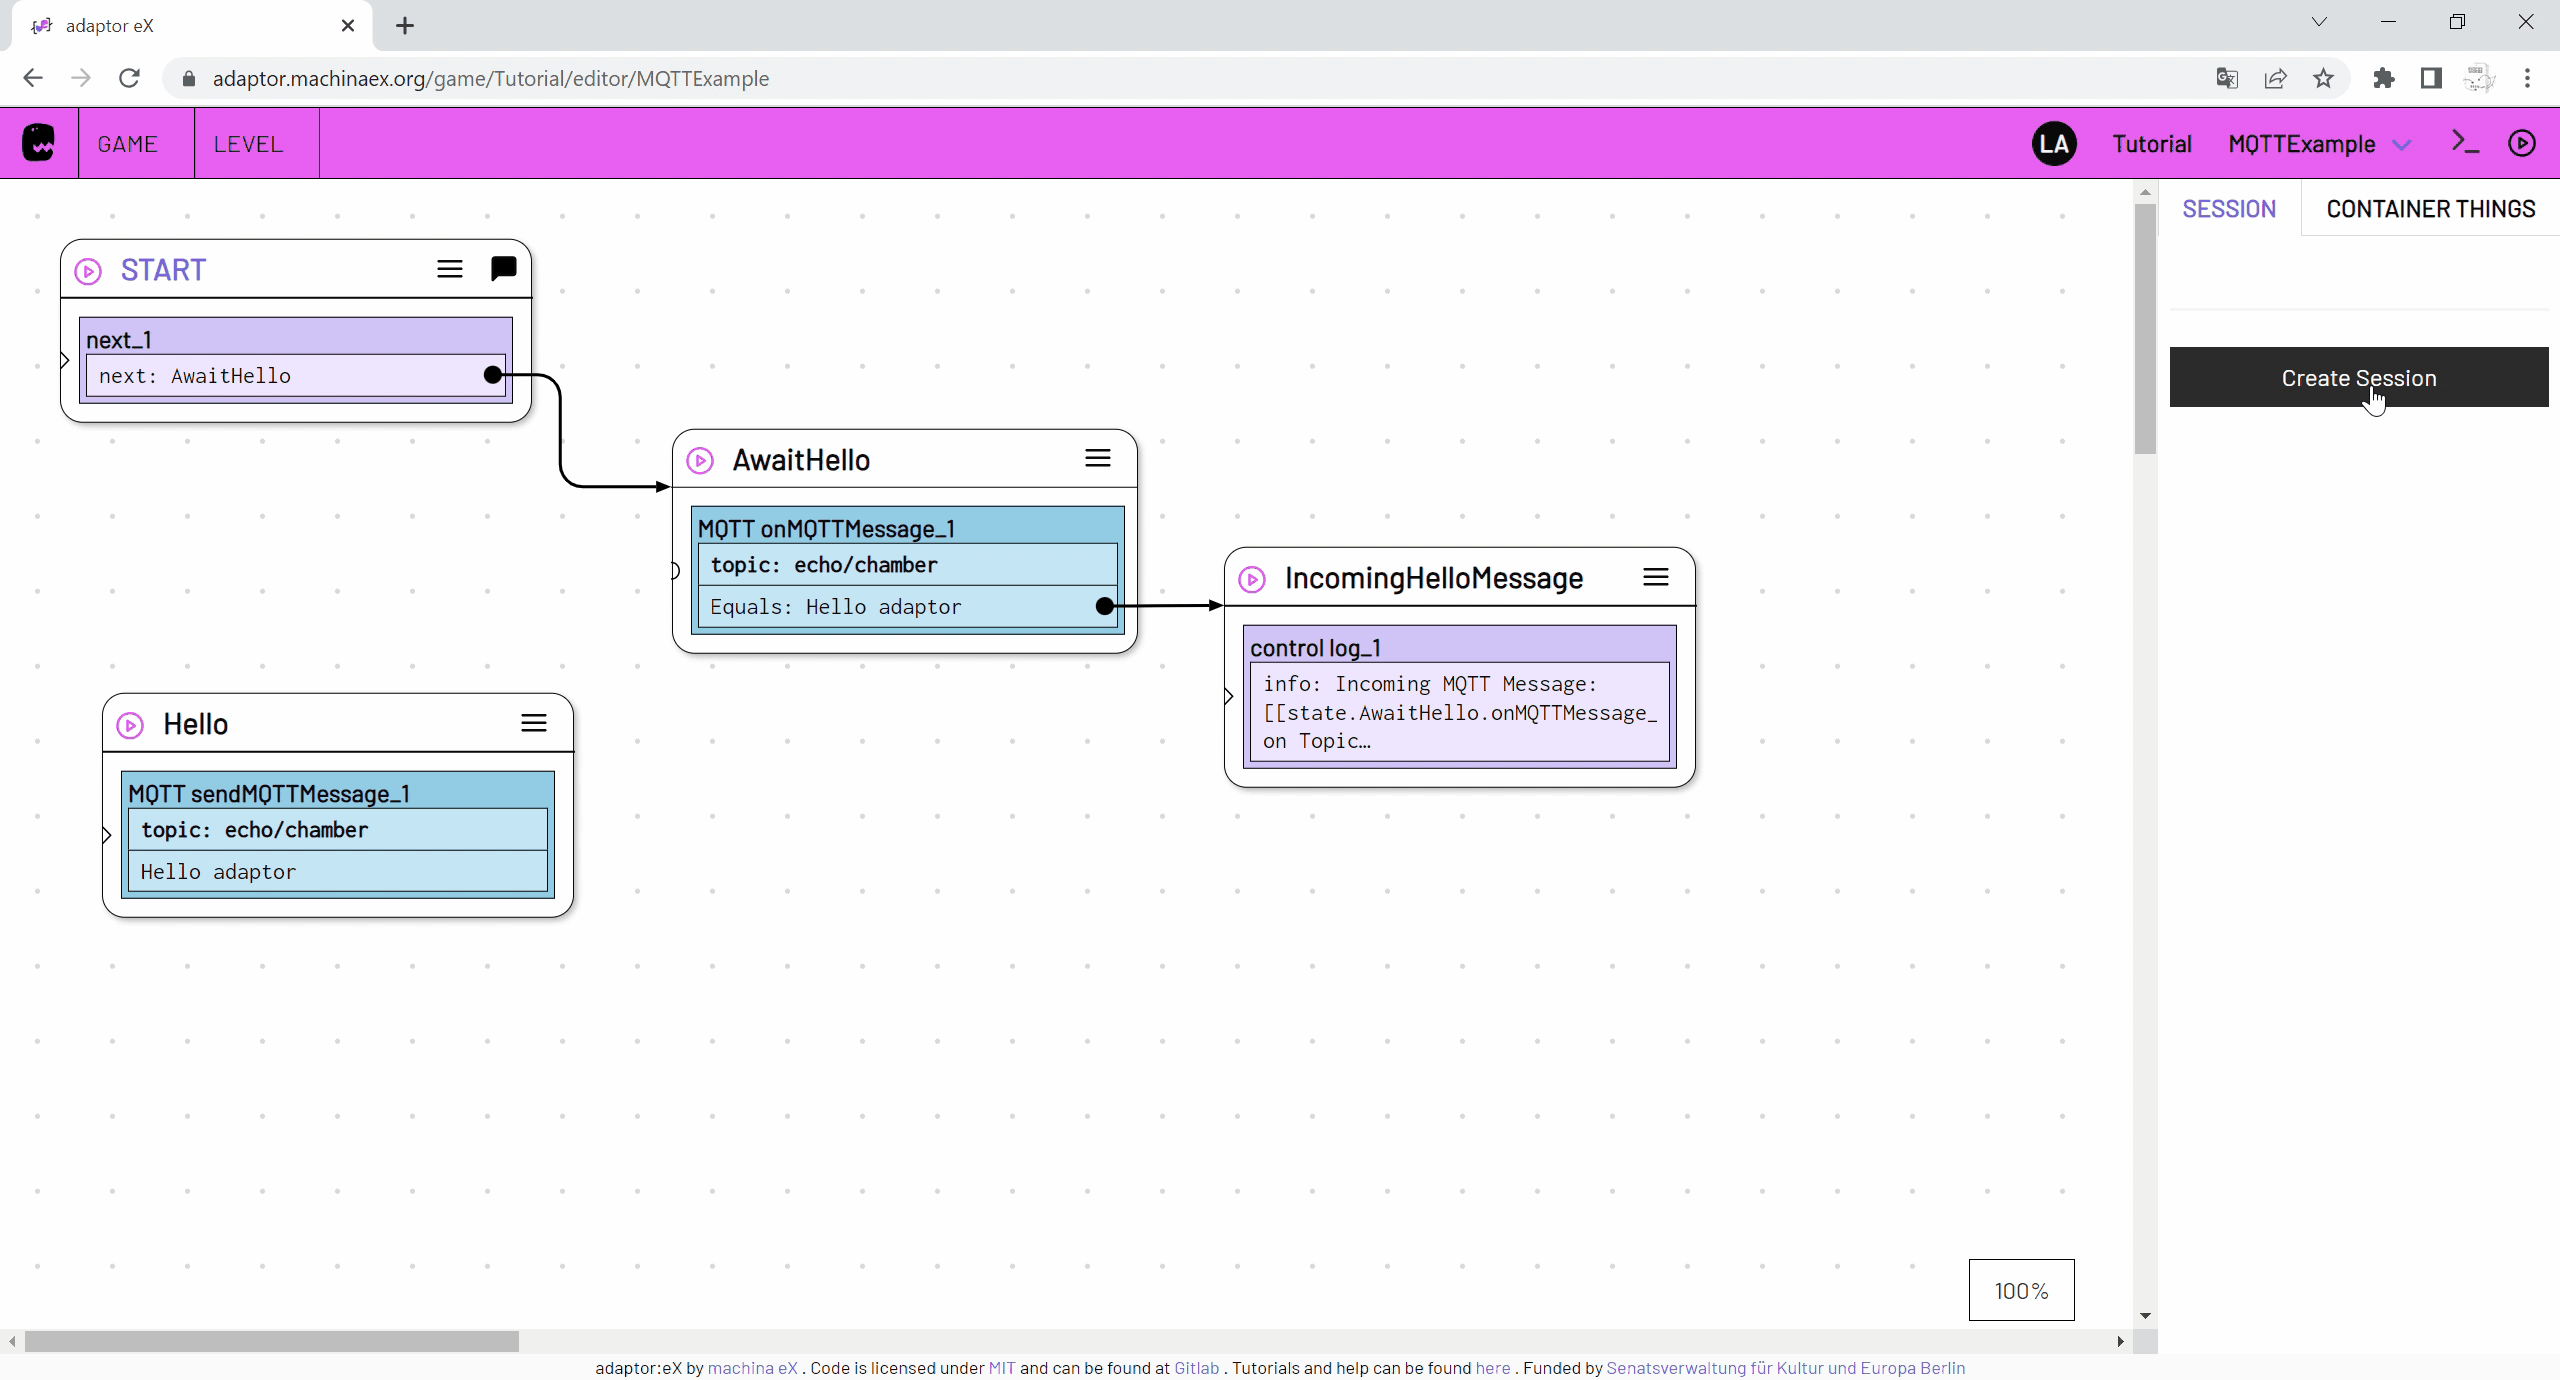Click the site lock icon in address bar
Image resolution: width=2560 pixels, height=1380 pixels.
tap(189, 78)
